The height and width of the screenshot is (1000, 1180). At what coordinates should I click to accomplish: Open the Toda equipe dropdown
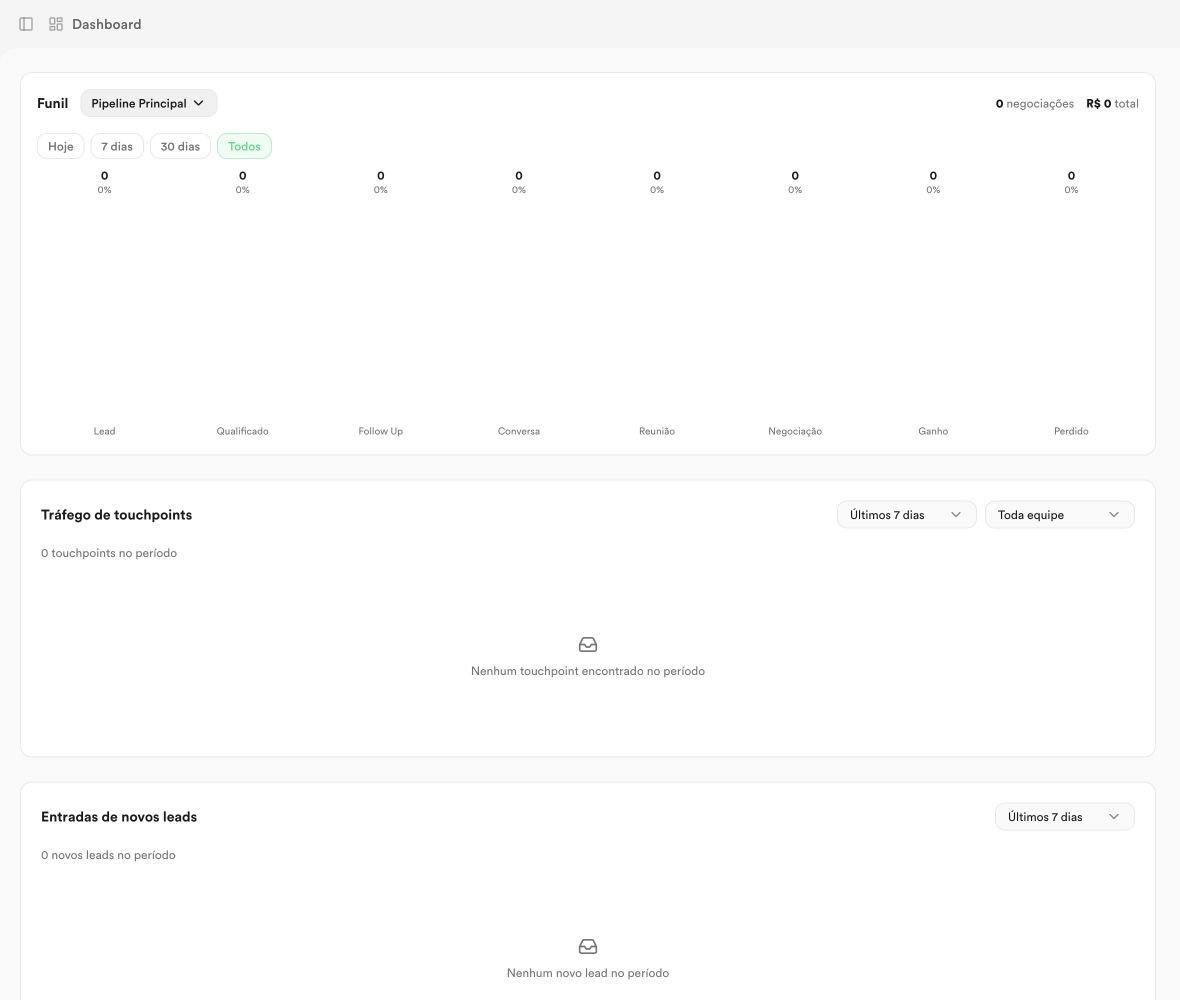point(1059,515)
